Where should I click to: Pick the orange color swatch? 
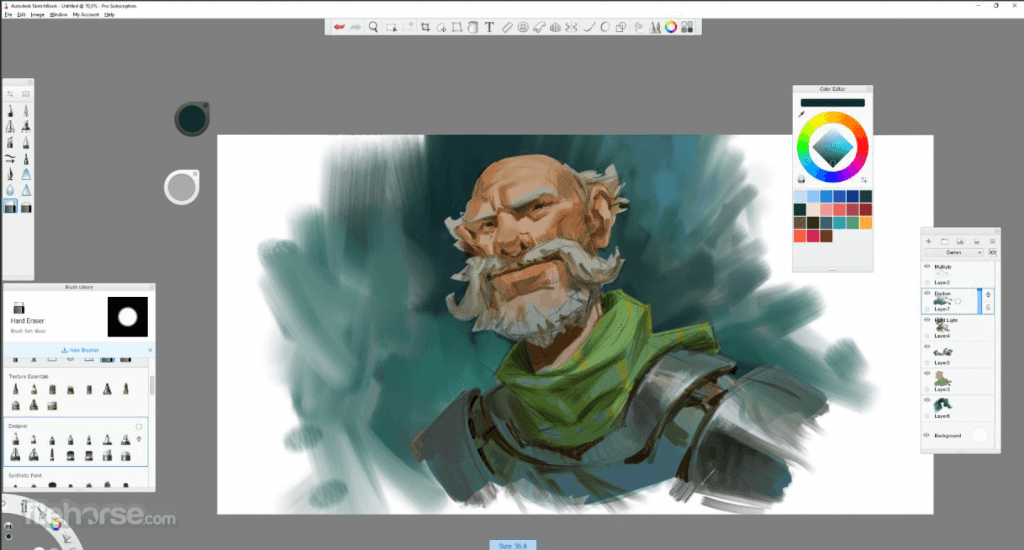pos(865,223)
